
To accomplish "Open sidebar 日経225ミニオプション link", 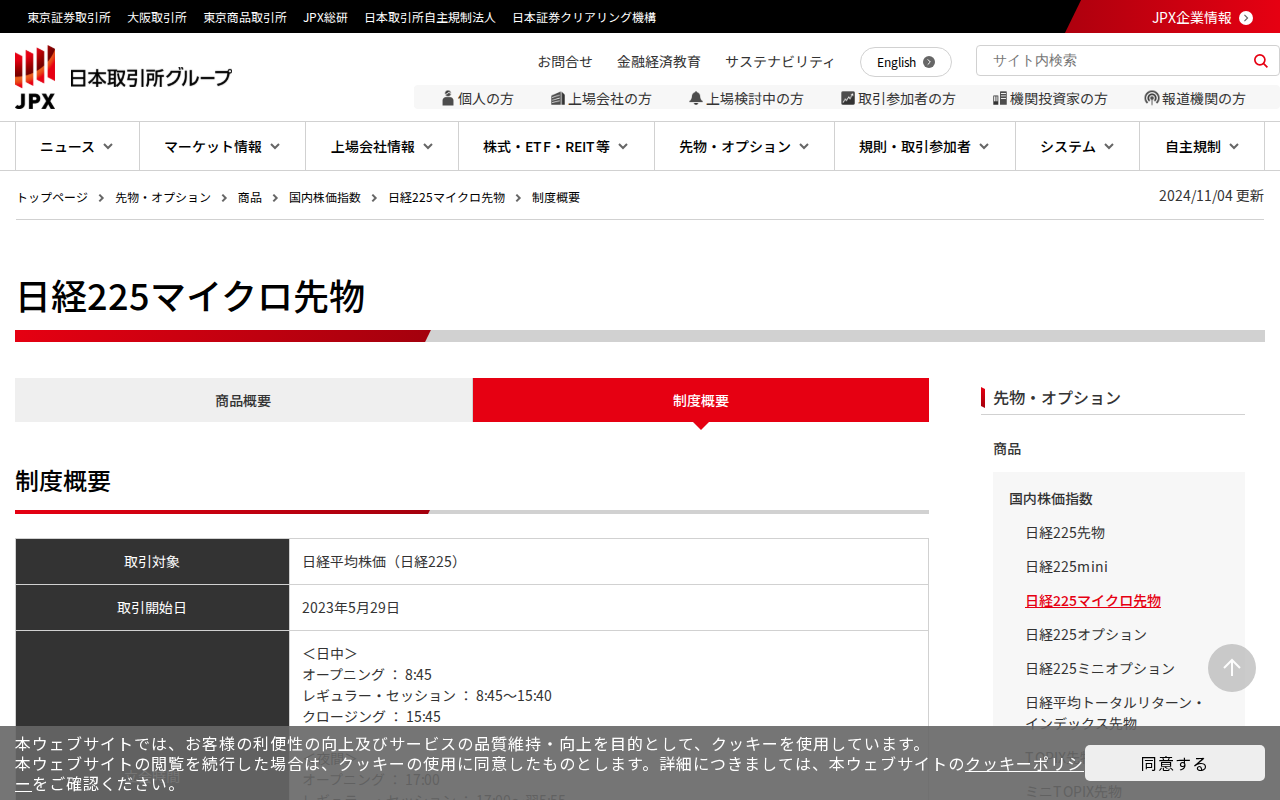I will [1100, 669].
